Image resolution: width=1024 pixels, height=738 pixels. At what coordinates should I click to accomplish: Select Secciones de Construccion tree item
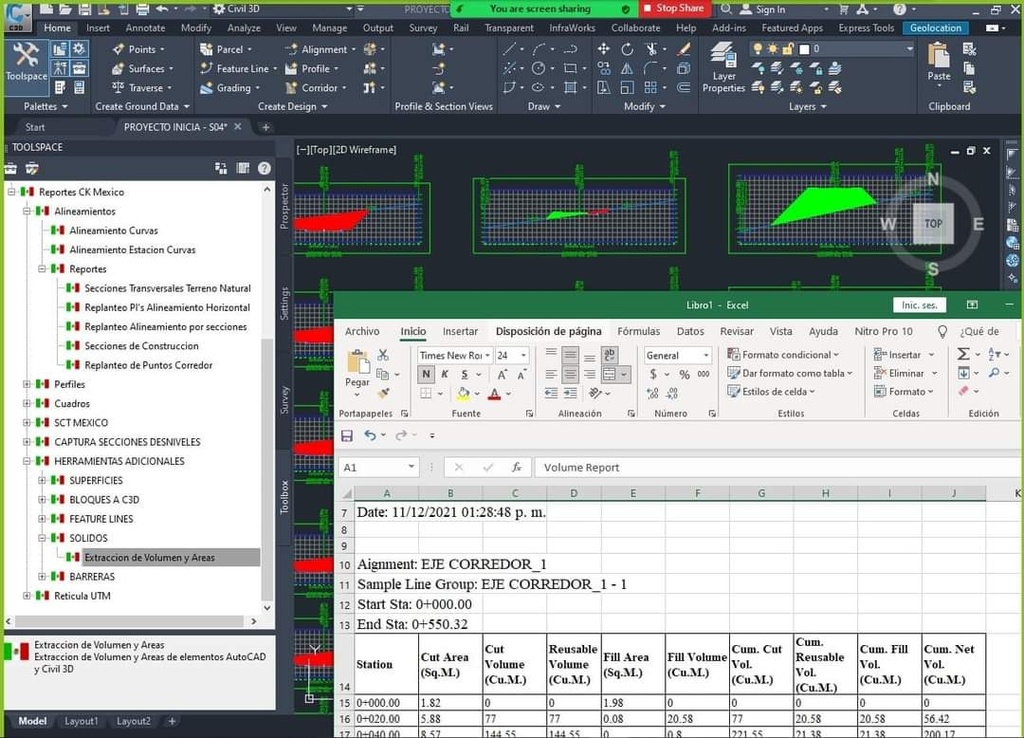(x=141, y=345)
